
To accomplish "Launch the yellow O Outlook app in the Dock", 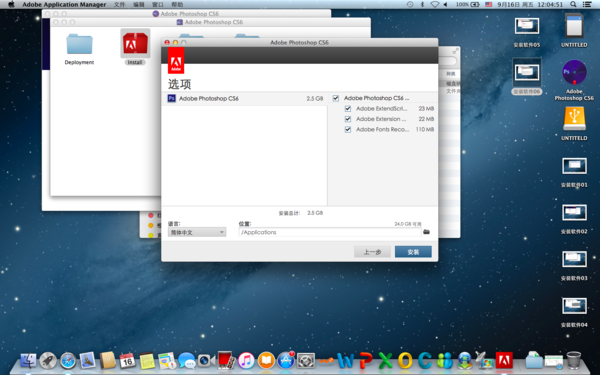I will (405, 360).
